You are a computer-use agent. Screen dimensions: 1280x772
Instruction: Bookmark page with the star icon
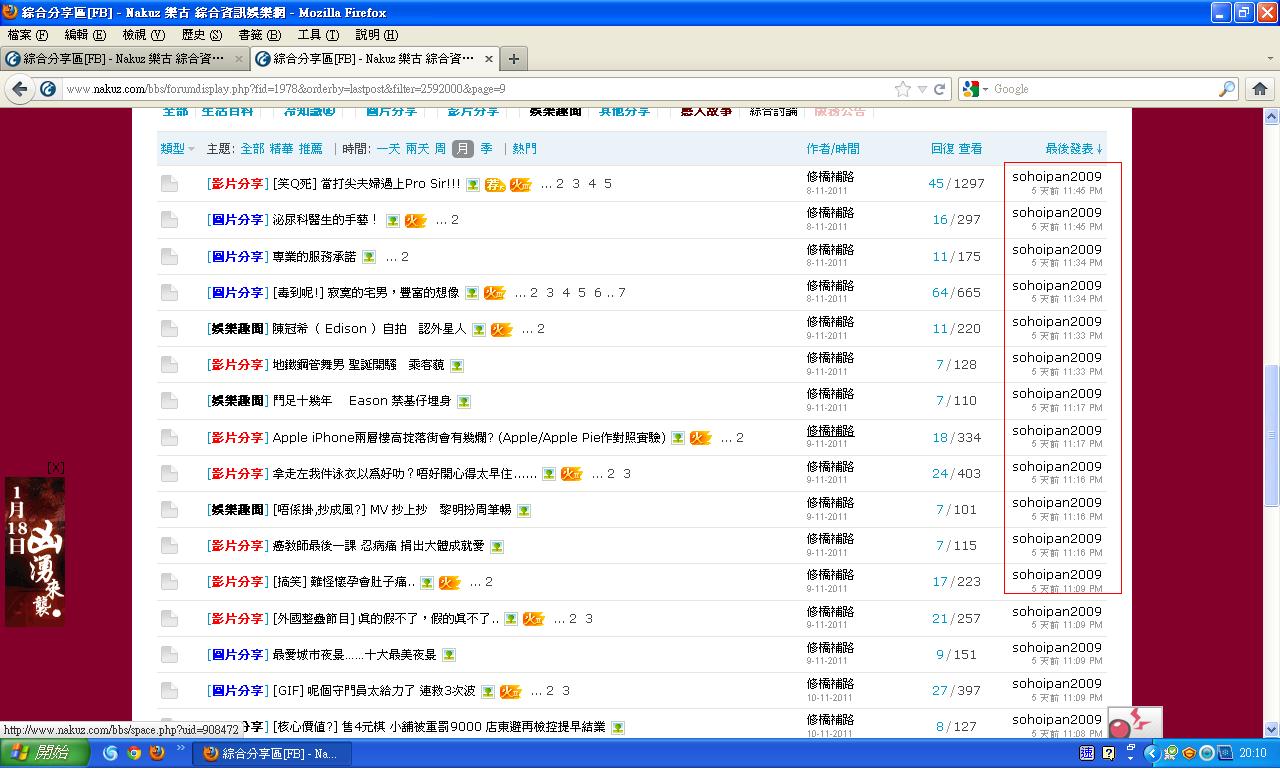point(903,89)
